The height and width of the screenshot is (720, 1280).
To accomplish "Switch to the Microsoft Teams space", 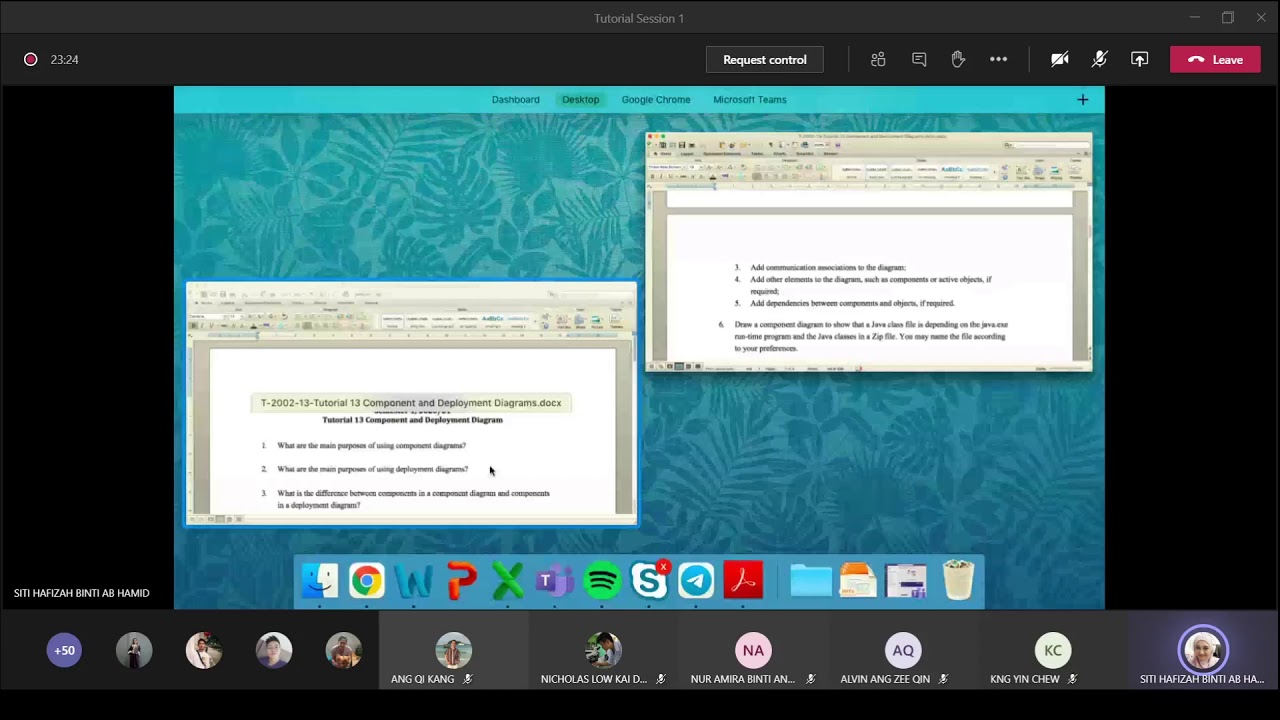I will [750, 100].
